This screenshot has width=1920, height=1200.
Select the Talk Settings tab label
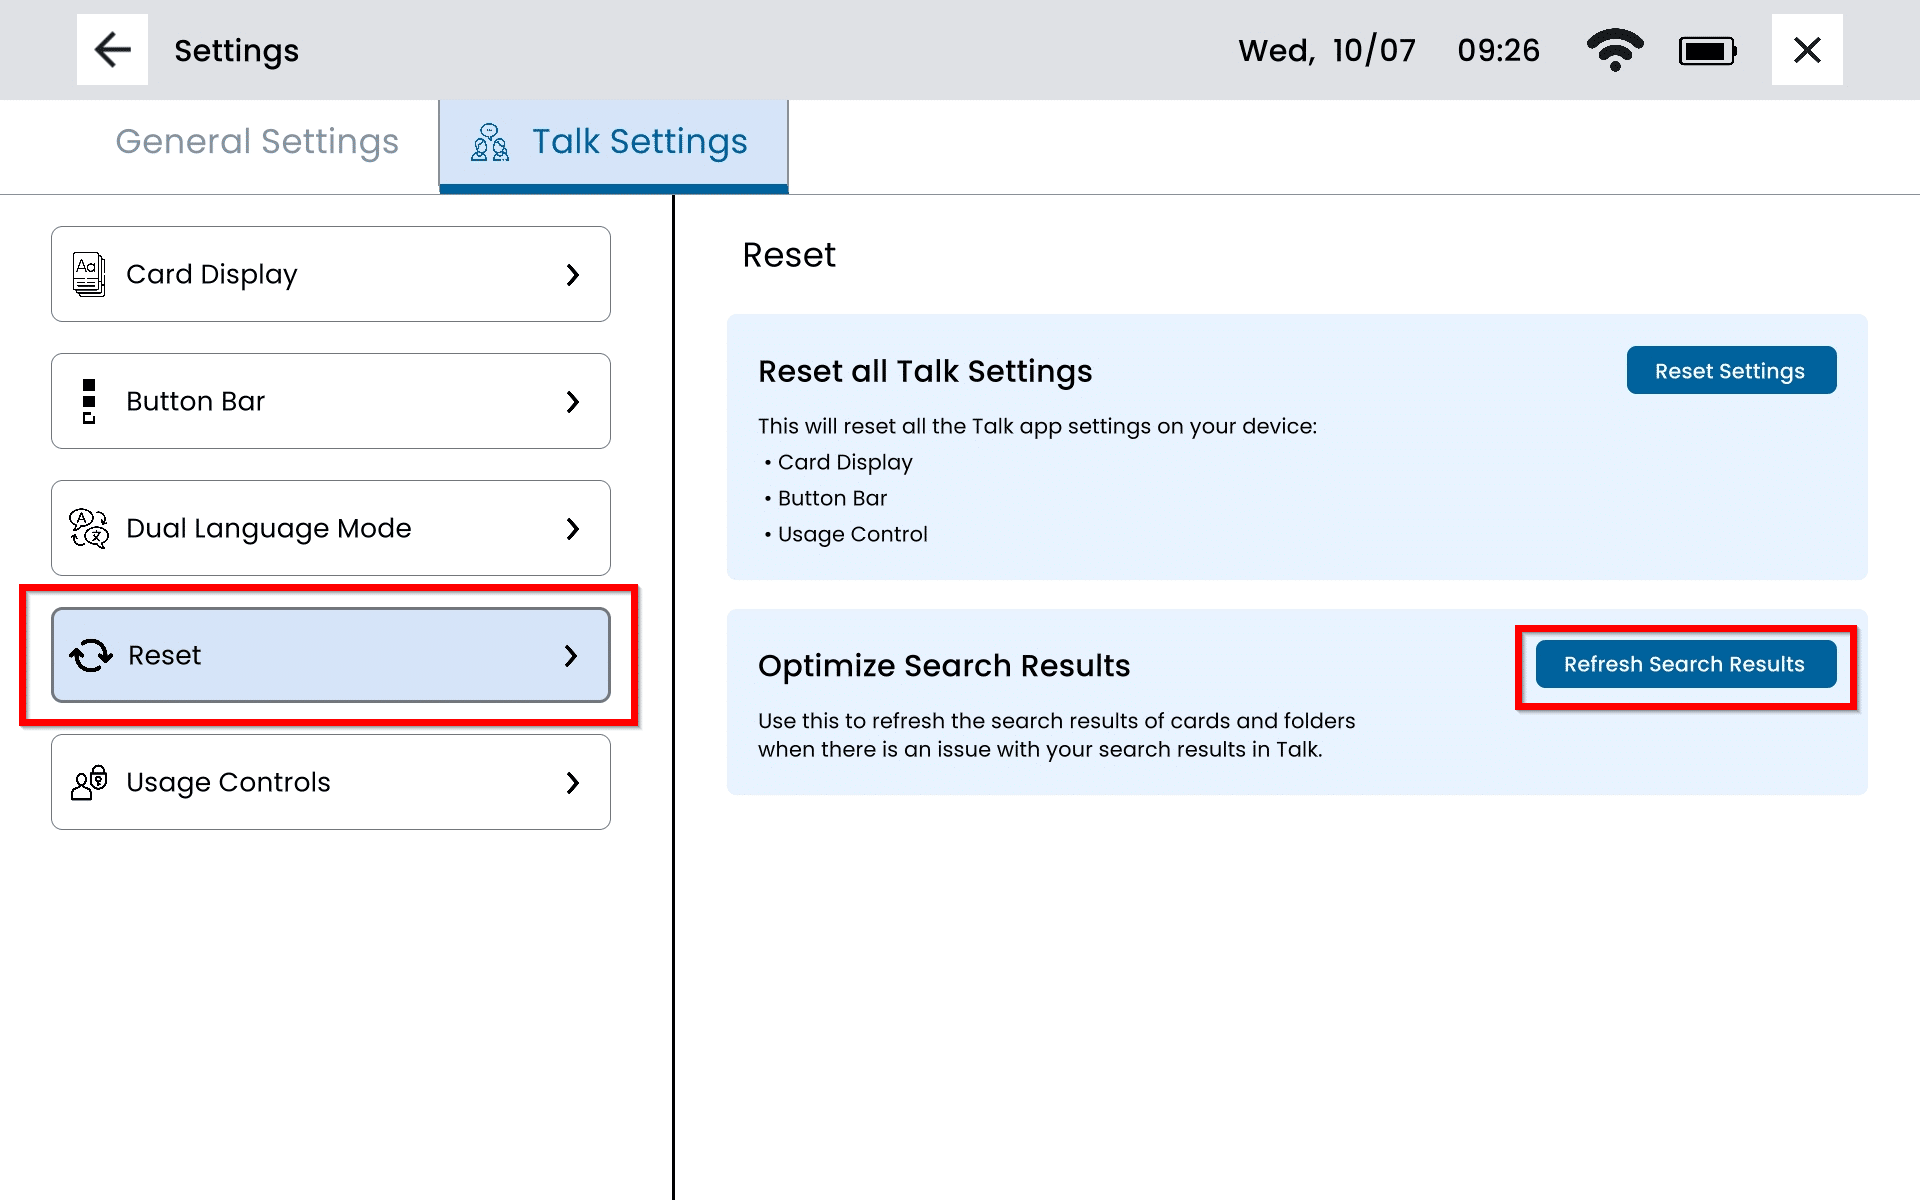[x=639, y=142]
